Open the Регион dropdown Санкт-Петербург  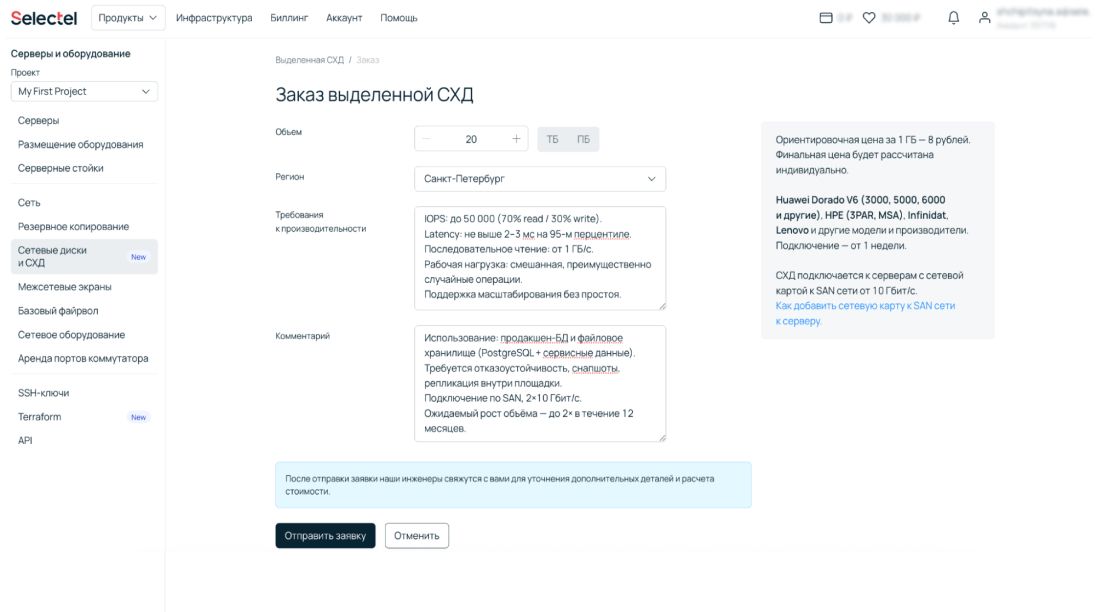point(539,179)
